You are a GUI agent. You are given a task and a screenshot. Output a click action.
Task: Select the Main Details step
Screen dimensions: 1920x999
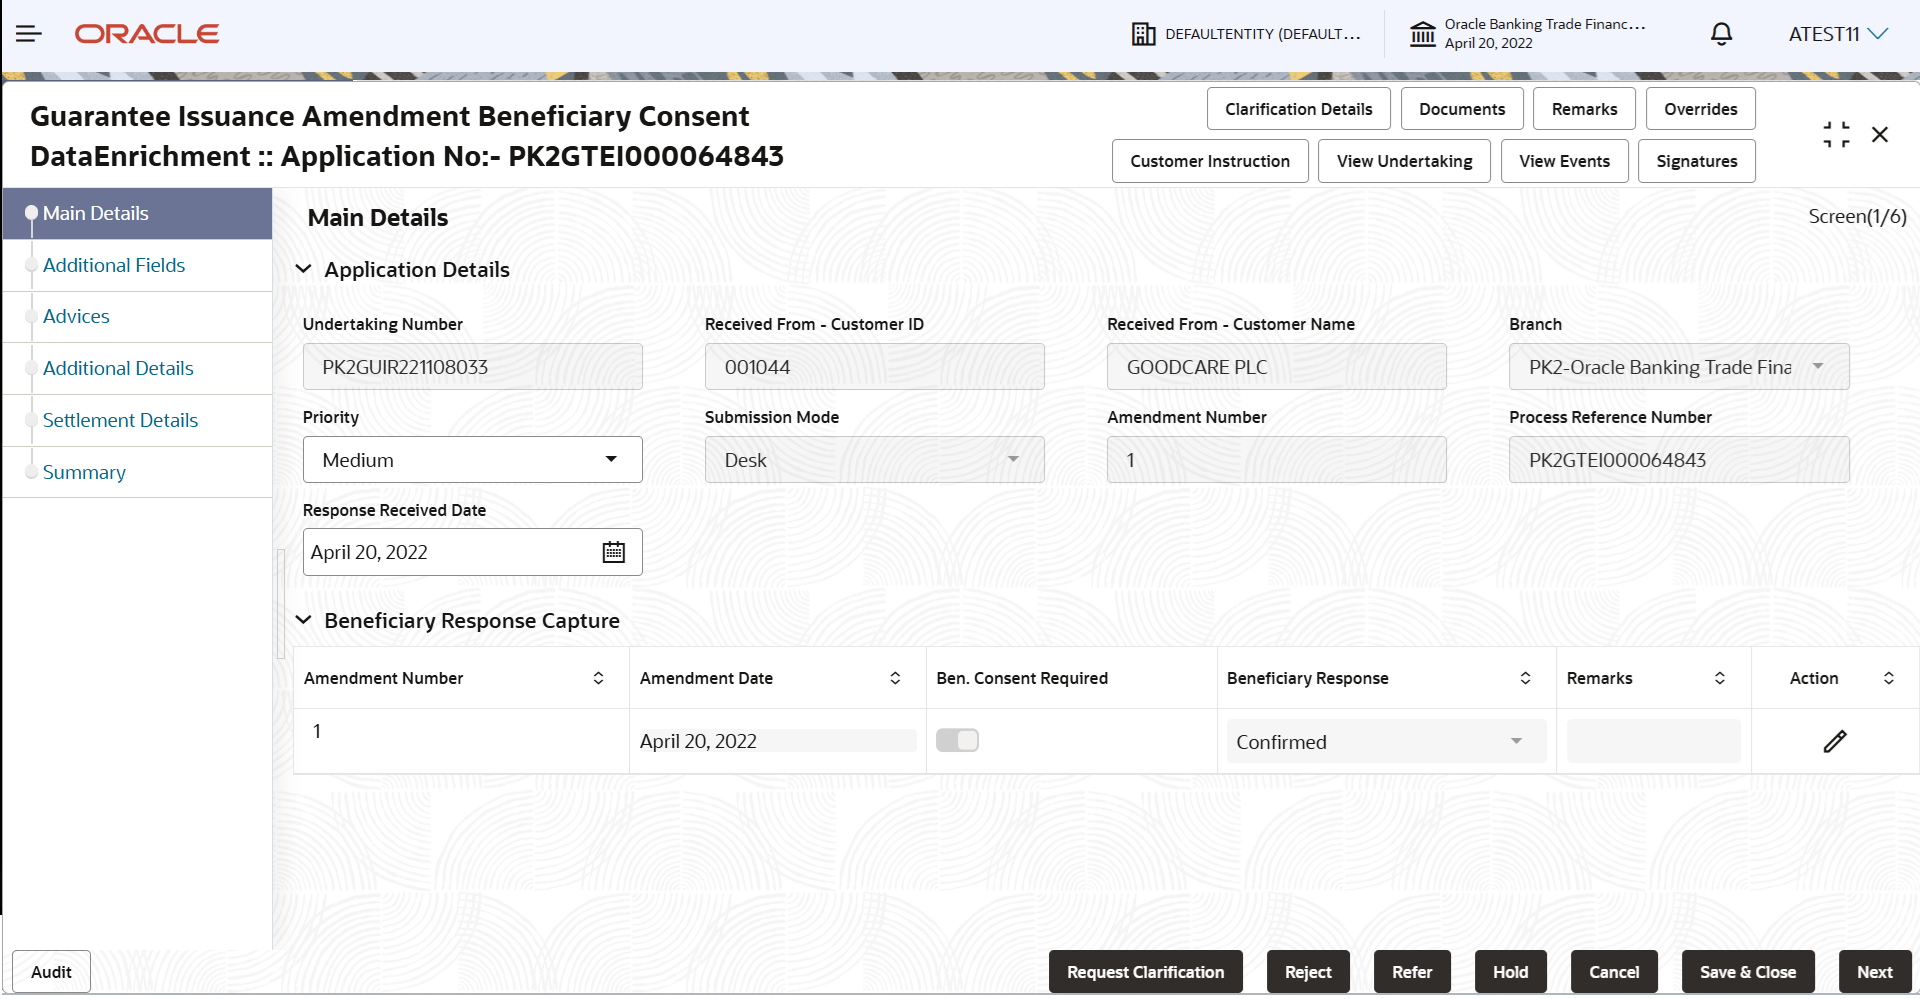tap(138, 213)
